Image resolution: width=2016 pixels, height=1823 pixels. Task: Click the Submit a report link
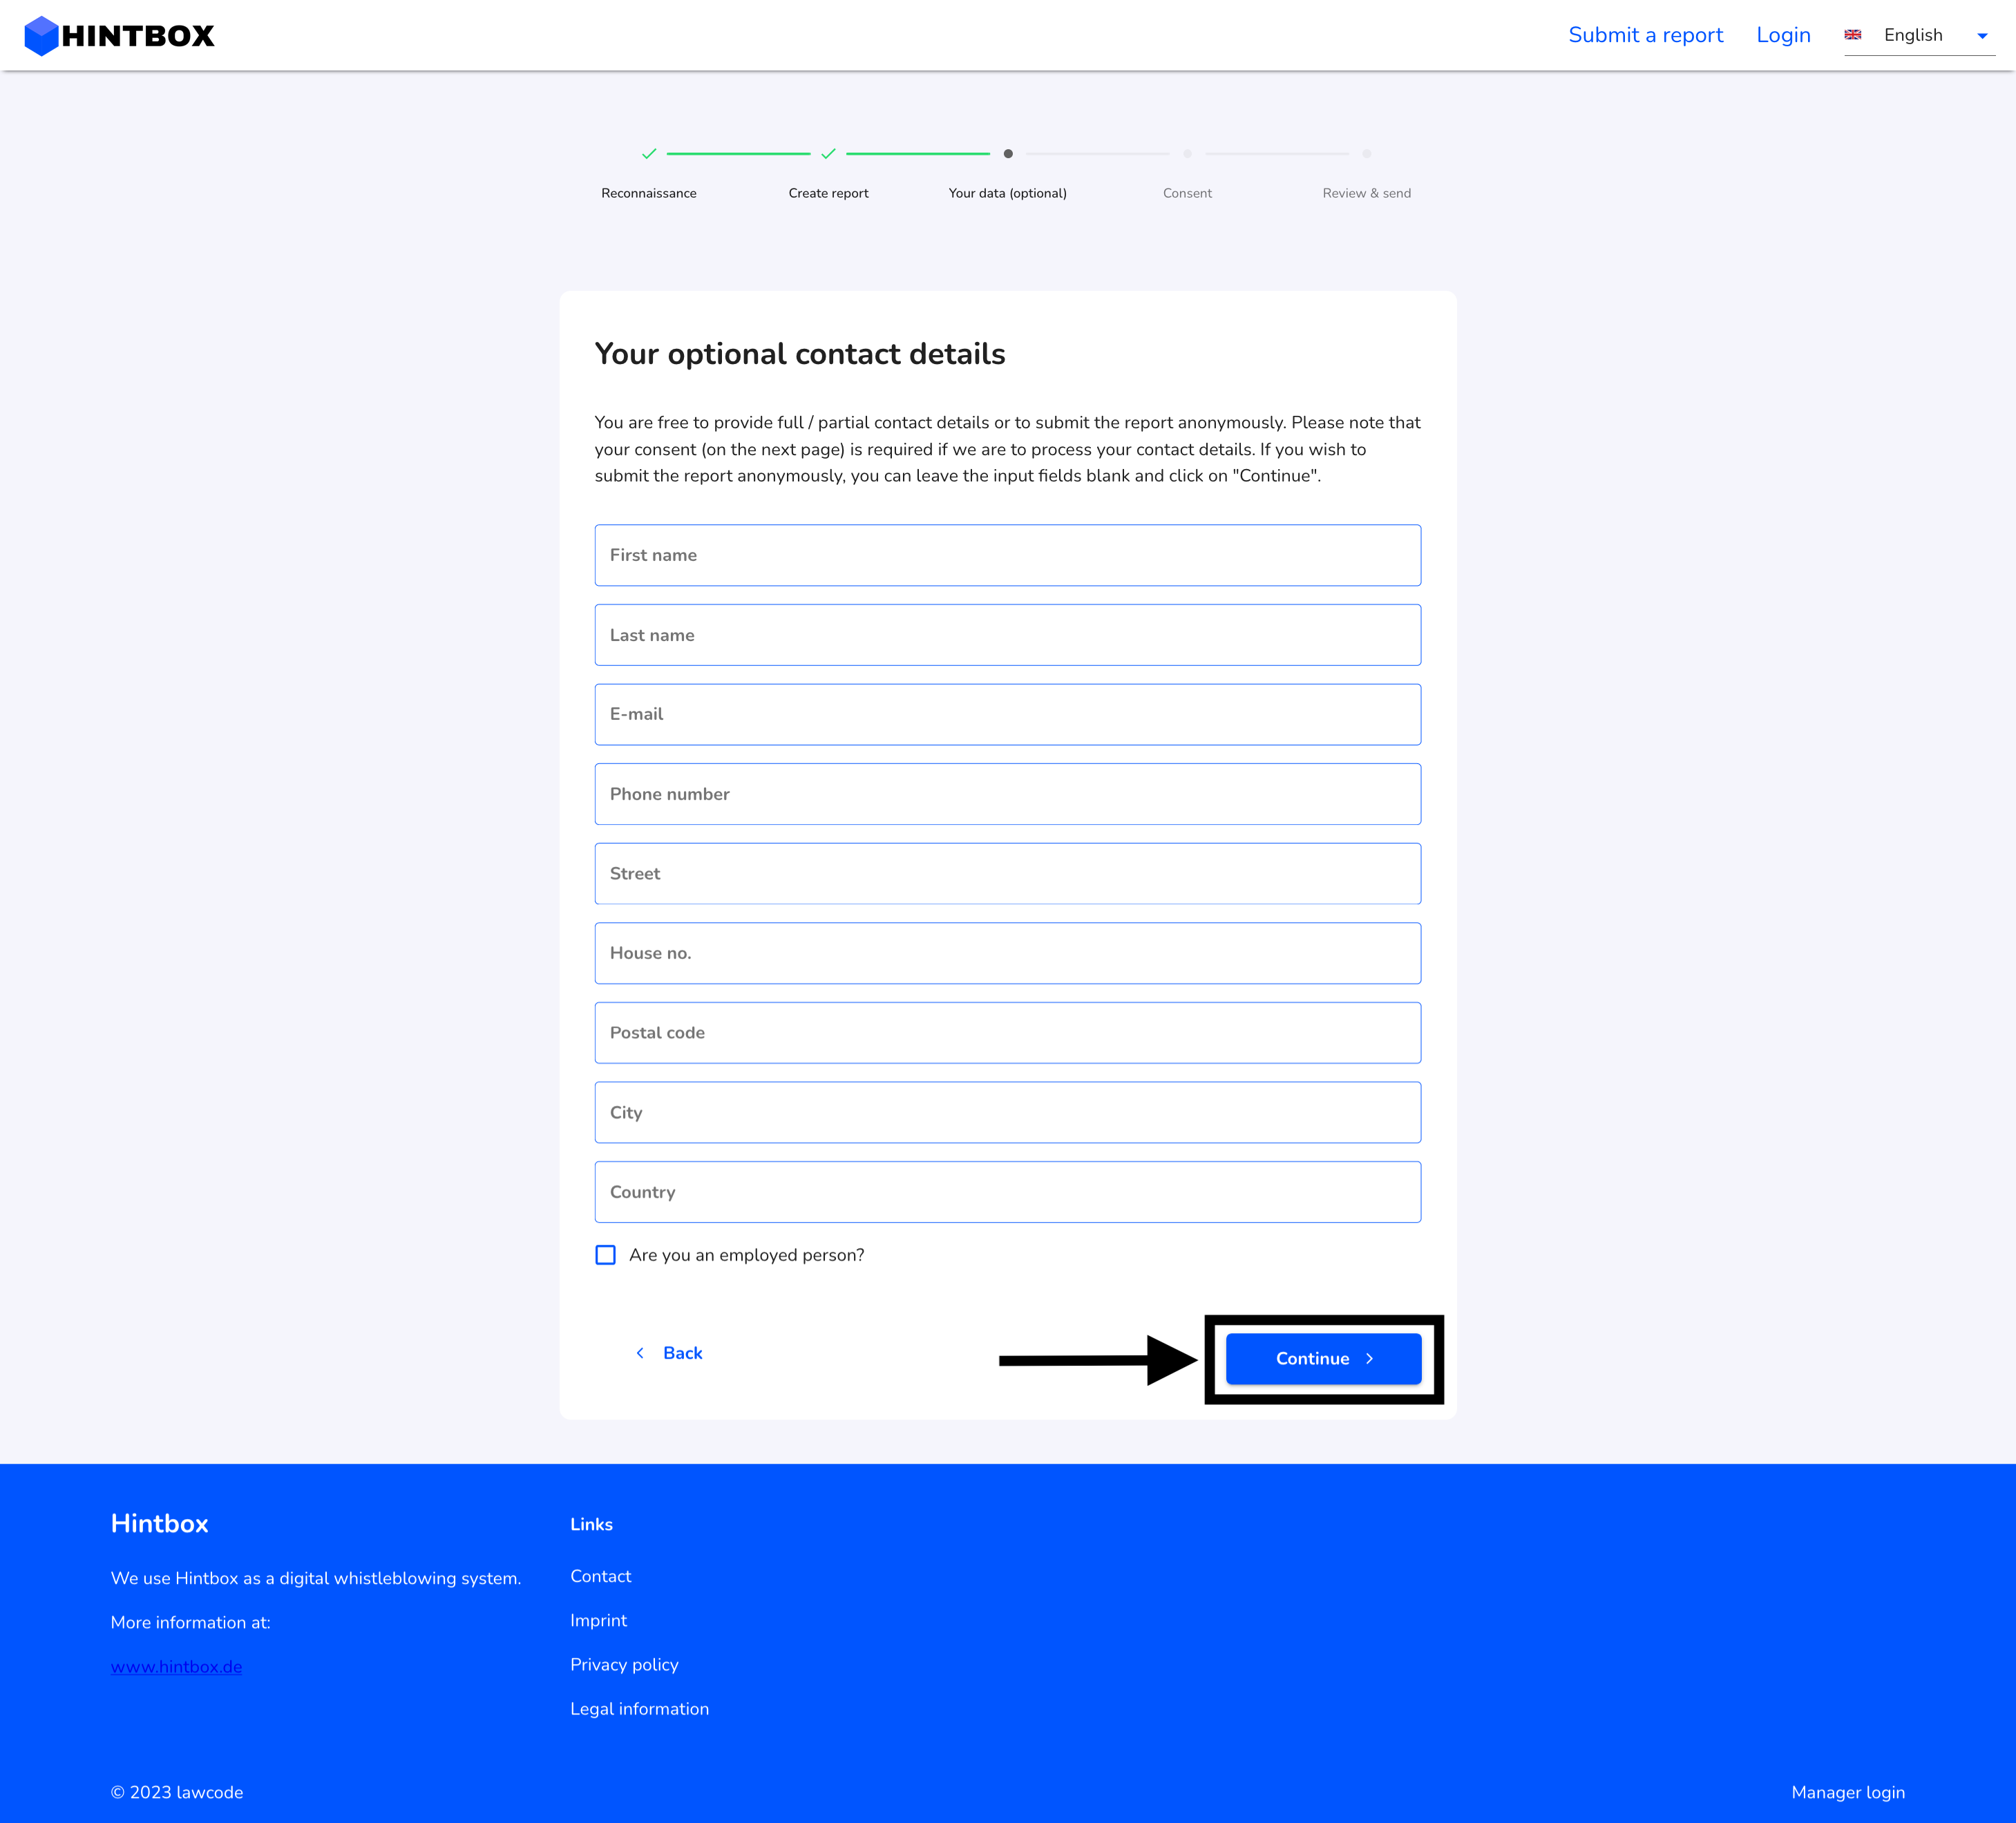point(1645,35)
